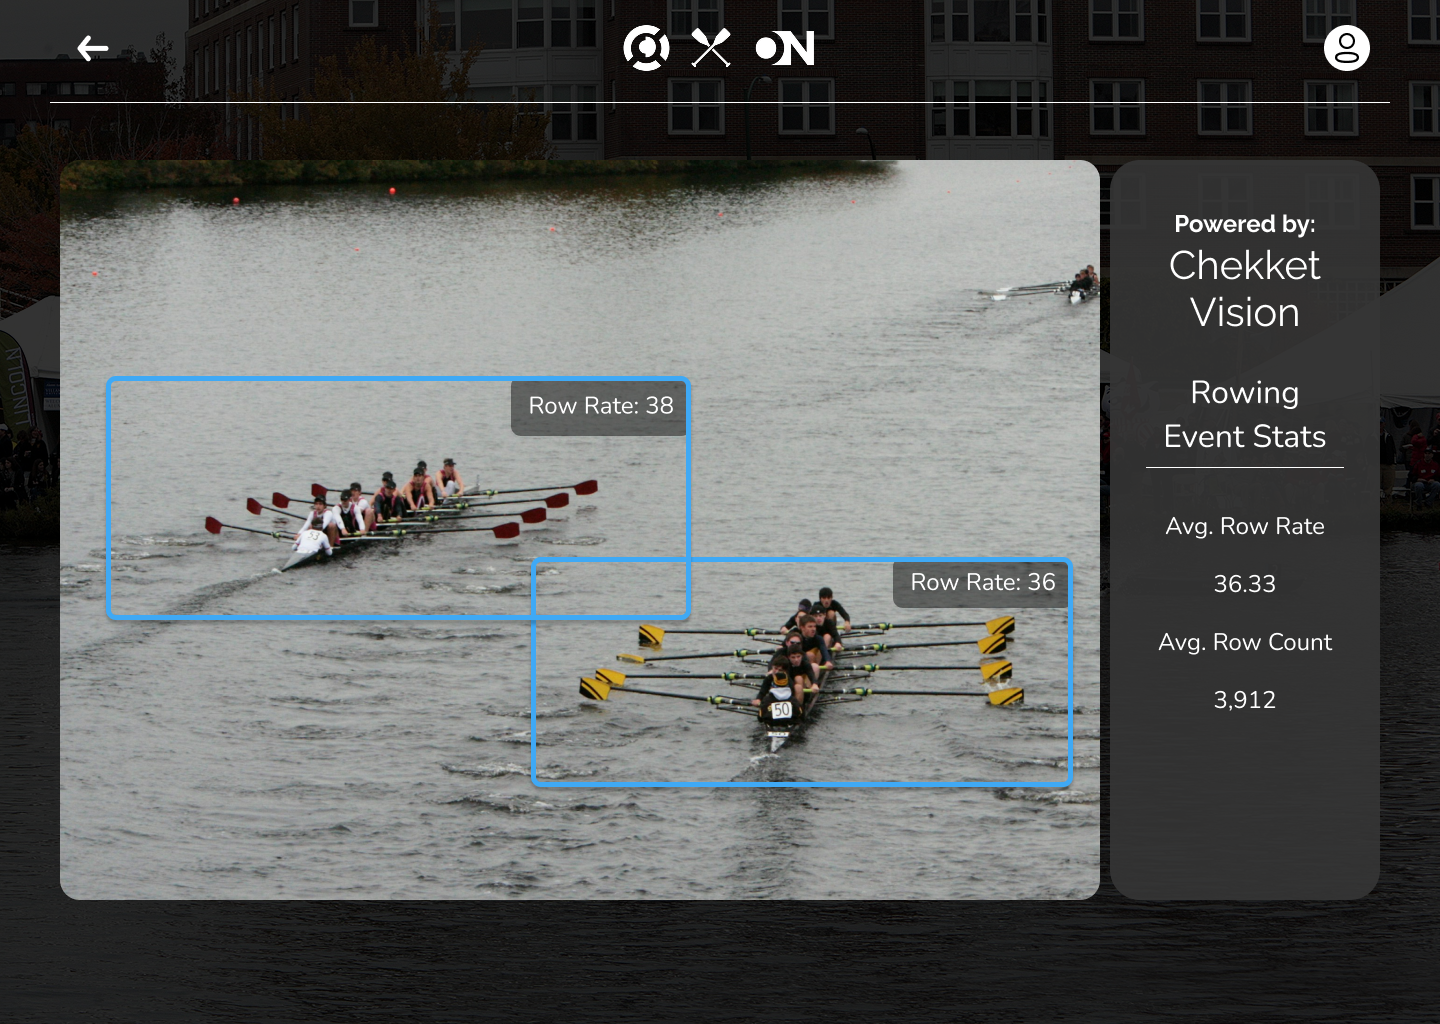Select the Avg. Row Rate label

(1244, 526)
